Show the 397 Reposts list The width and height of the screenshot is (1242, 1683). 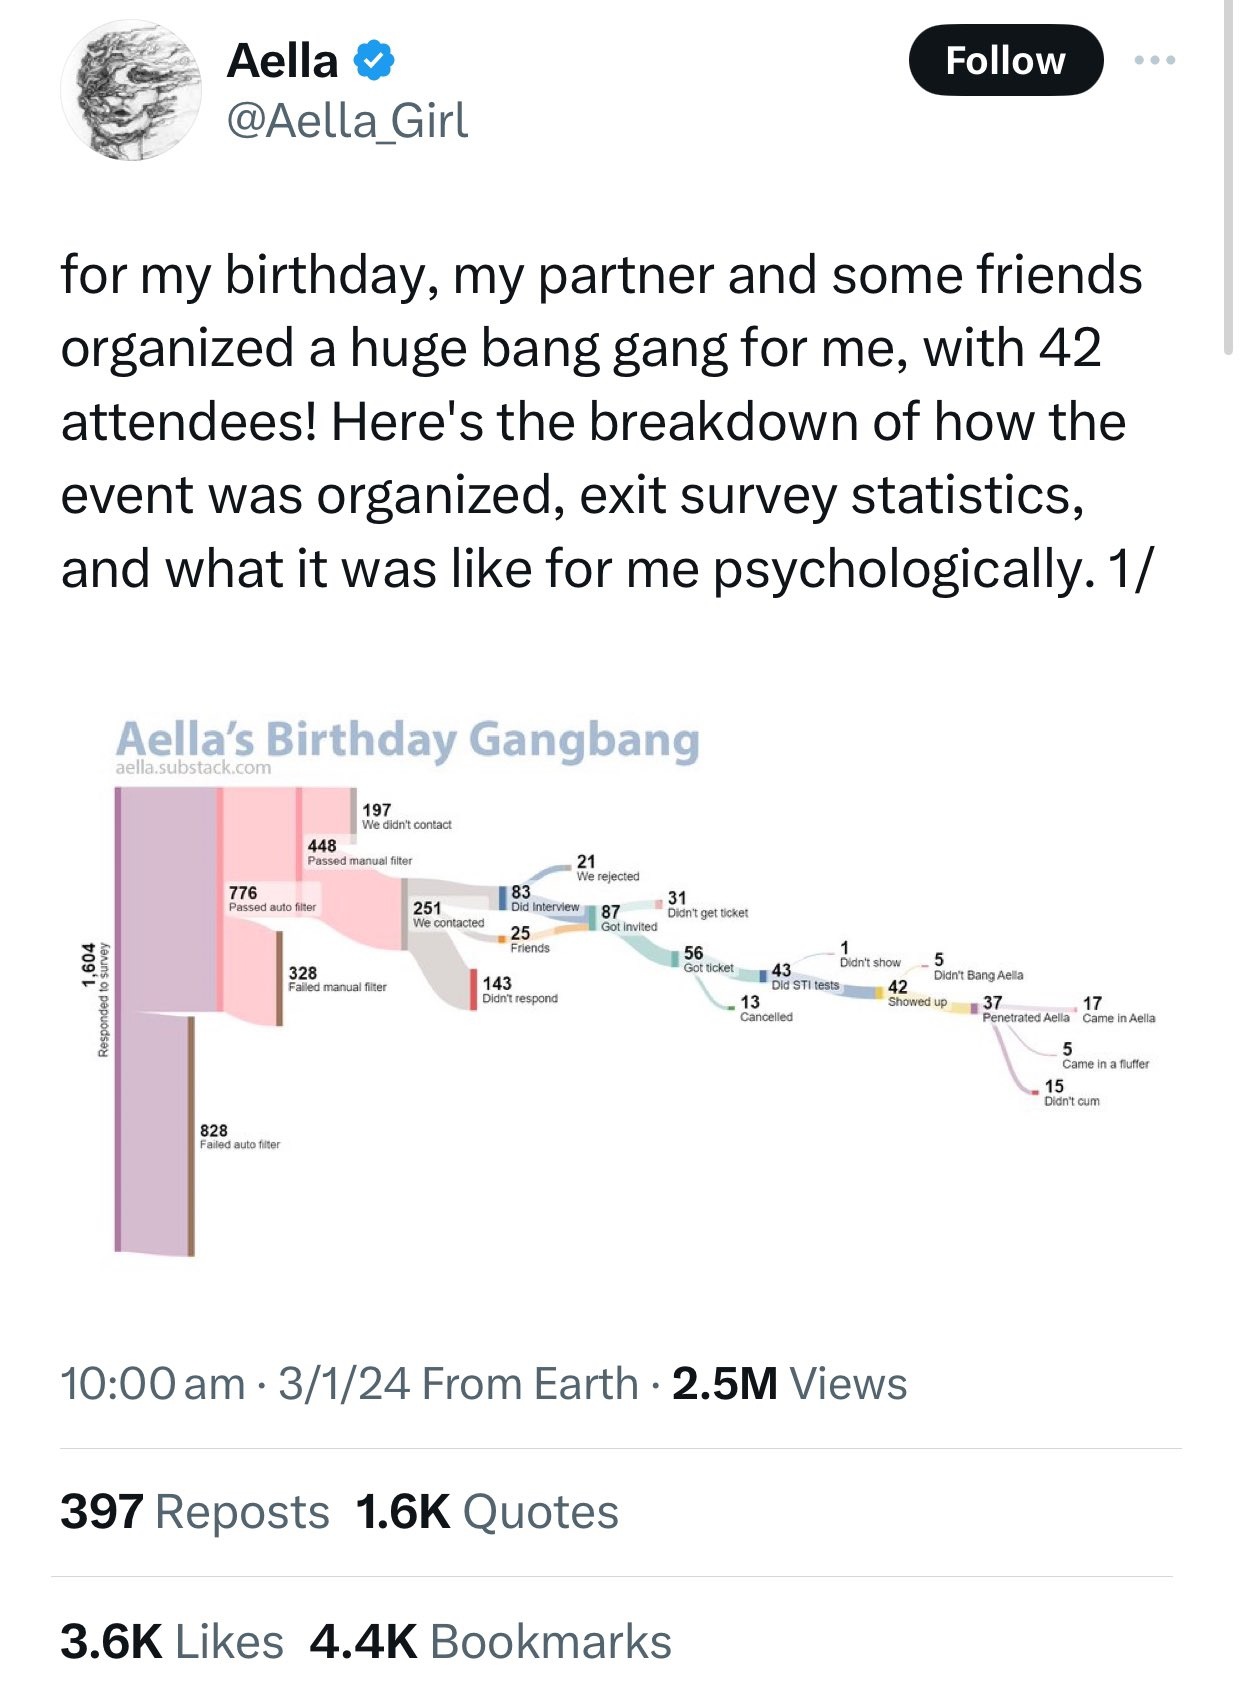[195, 1512]
